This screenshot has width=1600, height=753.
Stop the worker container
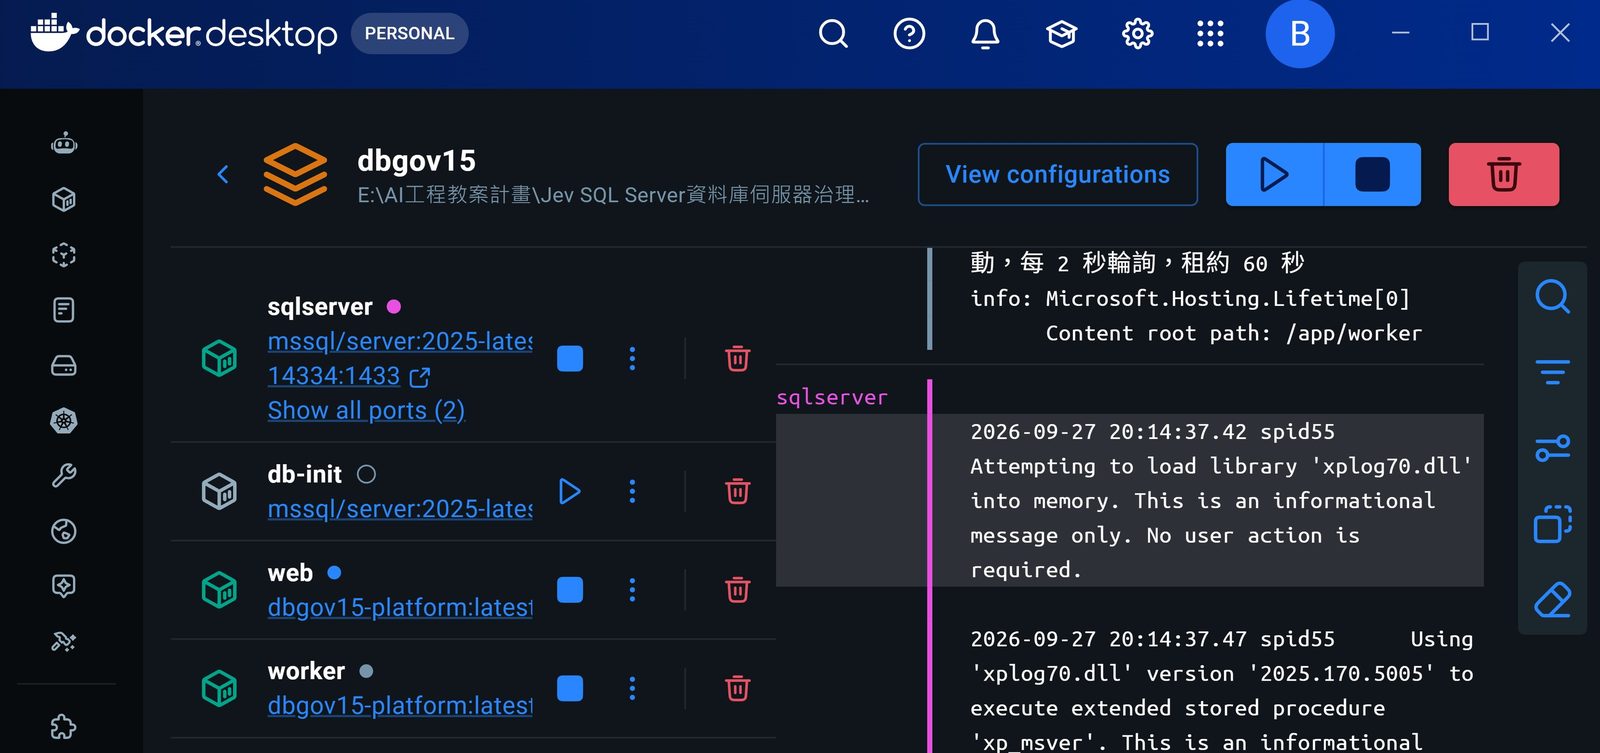click(570, 688)
